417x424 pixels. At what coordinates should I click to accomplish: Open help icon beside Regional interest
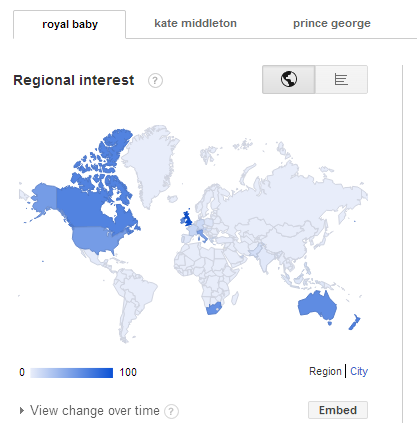point(155,81)
